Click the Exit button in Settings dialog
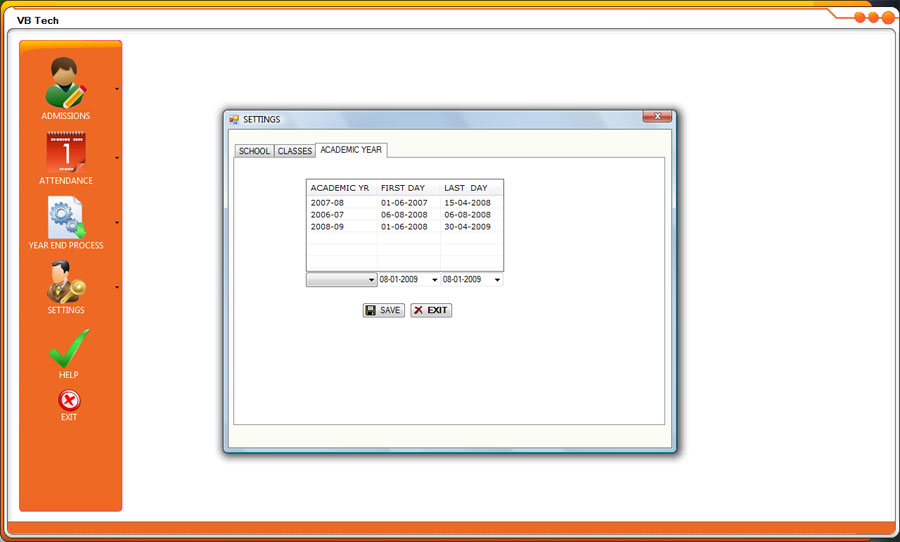 click(431, 310)
